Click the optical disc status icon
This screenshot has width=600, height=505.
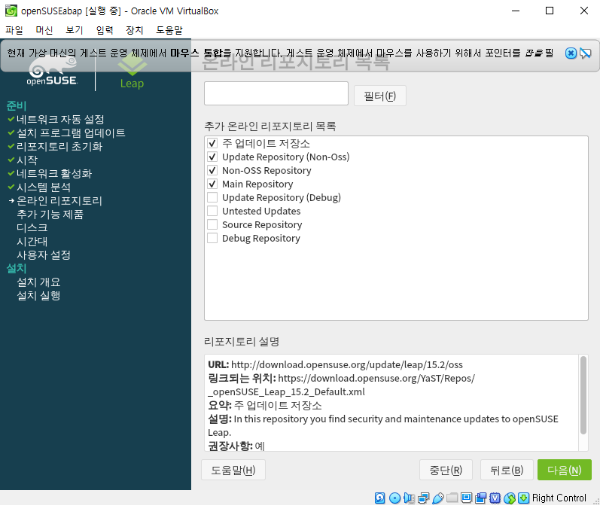pyautogui.click(x=395, y=498)
